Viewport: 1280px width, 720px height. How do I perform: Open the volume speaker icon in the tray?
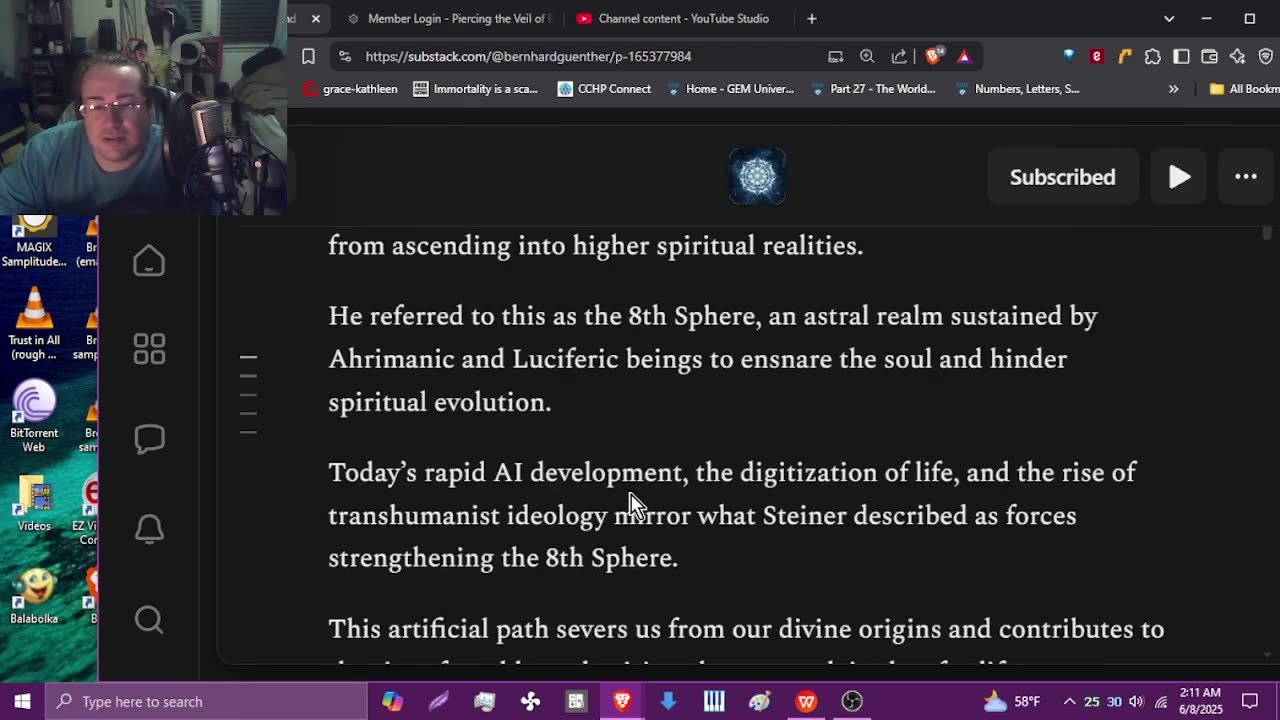tap(1136, 701)
